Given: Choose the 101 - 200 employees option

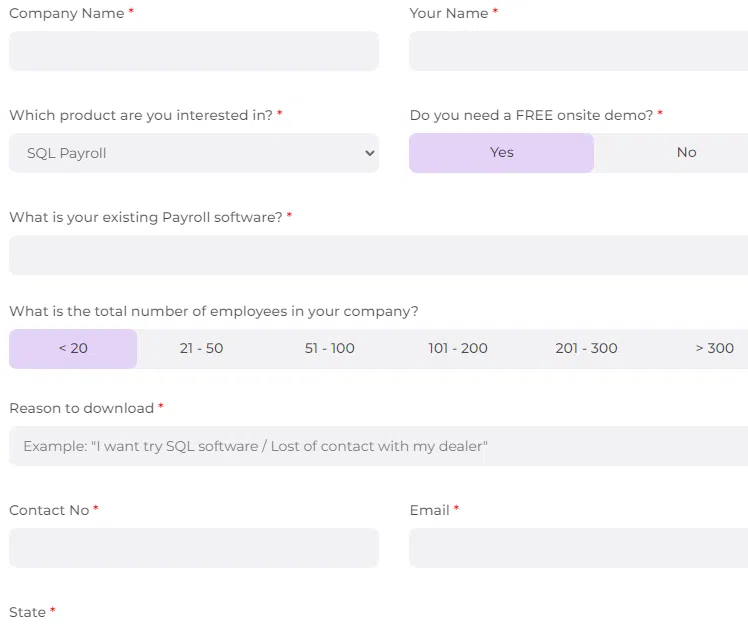Looking at the screenshot, I should 458,349.
